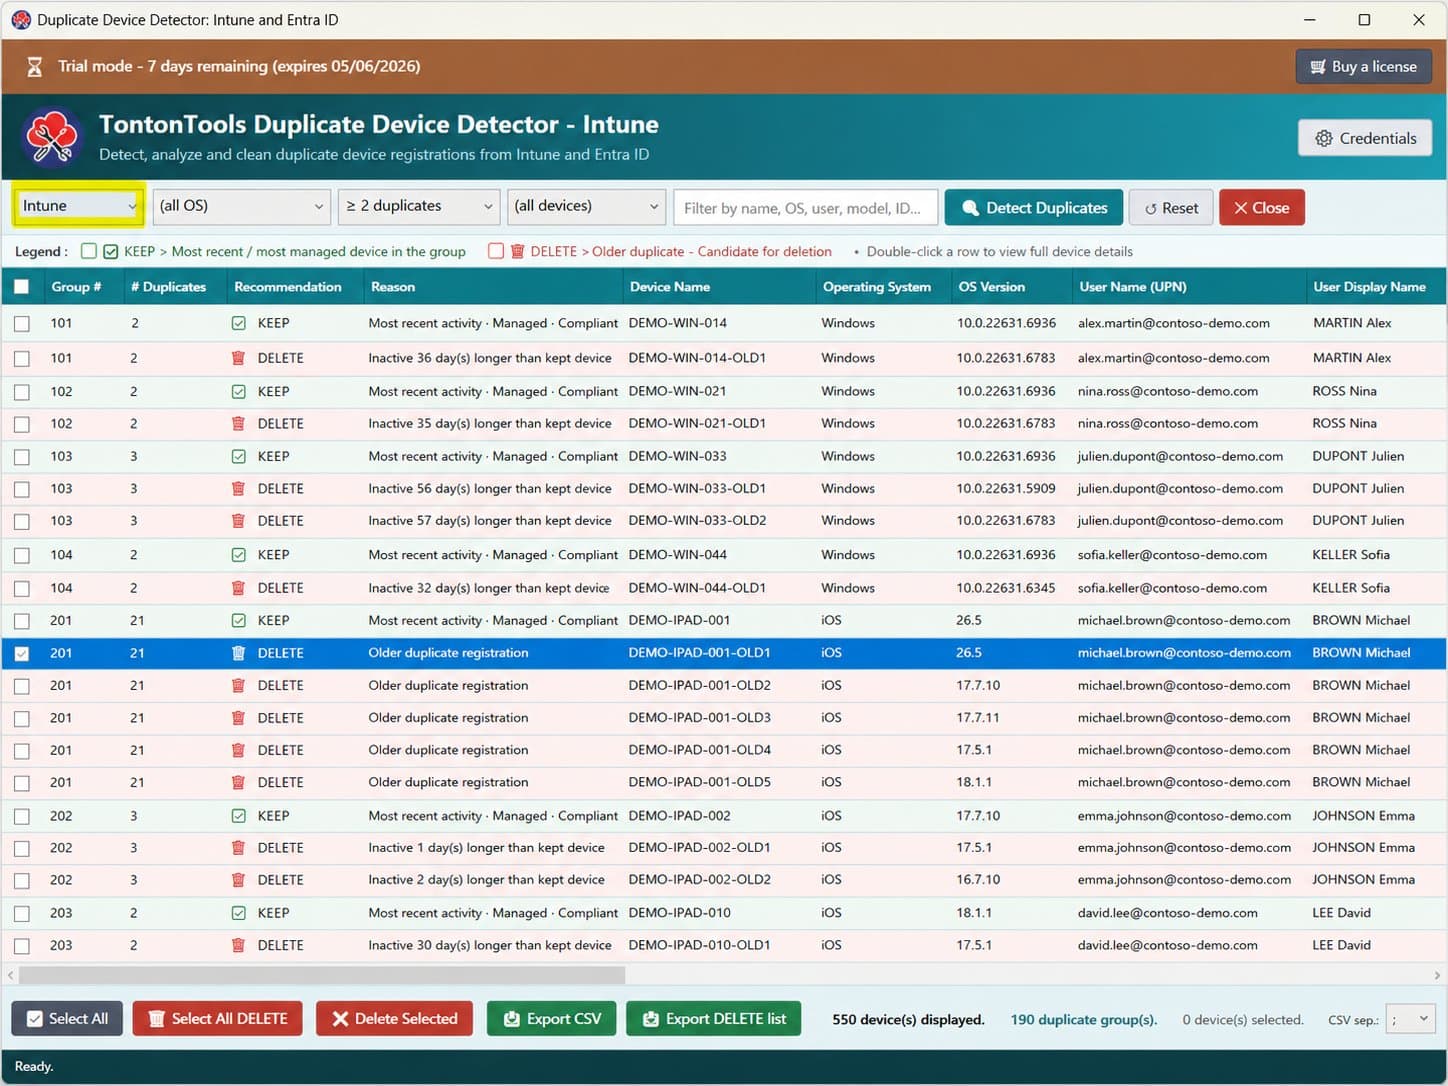Click the Export DELETE list button

(x=713, y=1019)
